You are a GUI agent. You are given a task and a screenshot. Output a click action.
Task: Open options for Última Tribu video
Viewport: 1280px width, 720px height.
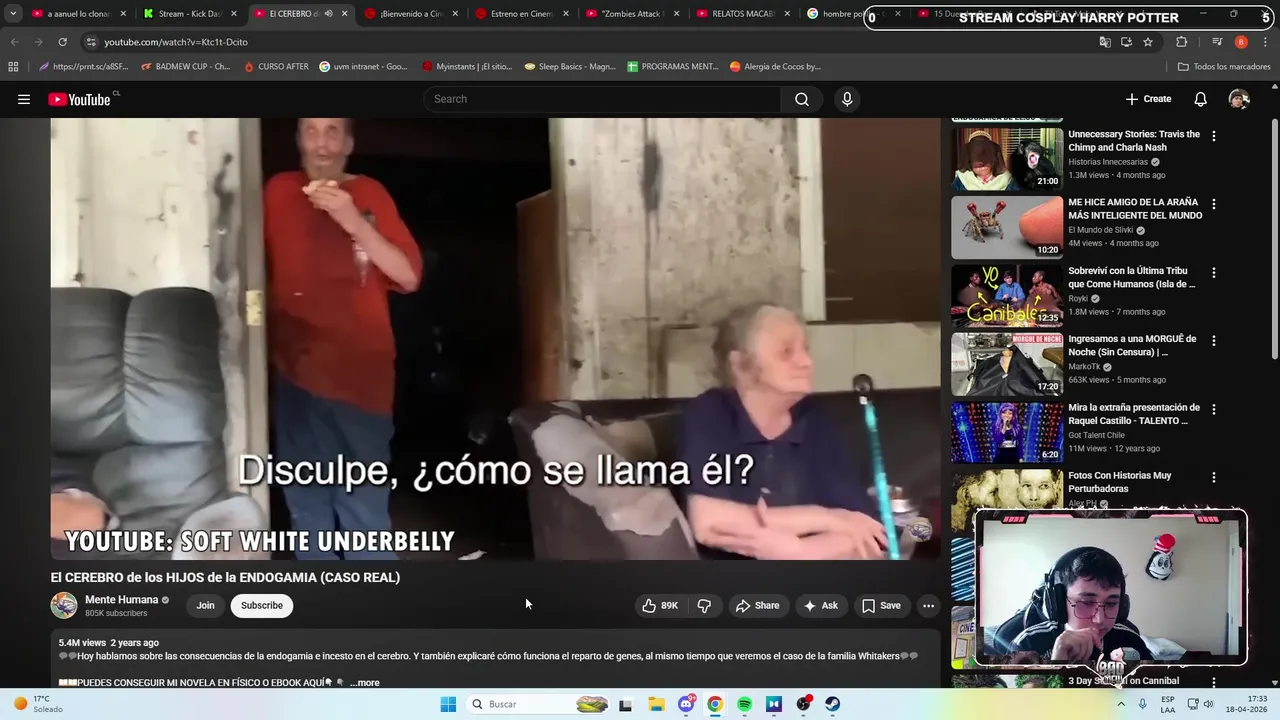coord(1214,272)
